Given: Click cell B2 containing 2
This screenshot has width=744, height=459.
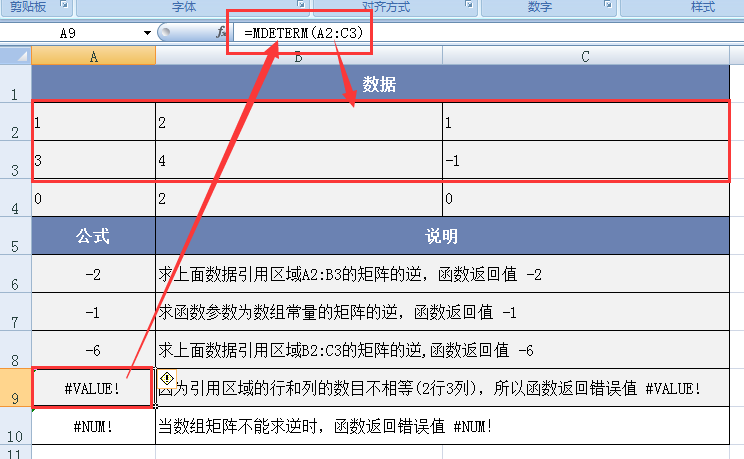Looking at the screenshot, I should coord(299,122).
